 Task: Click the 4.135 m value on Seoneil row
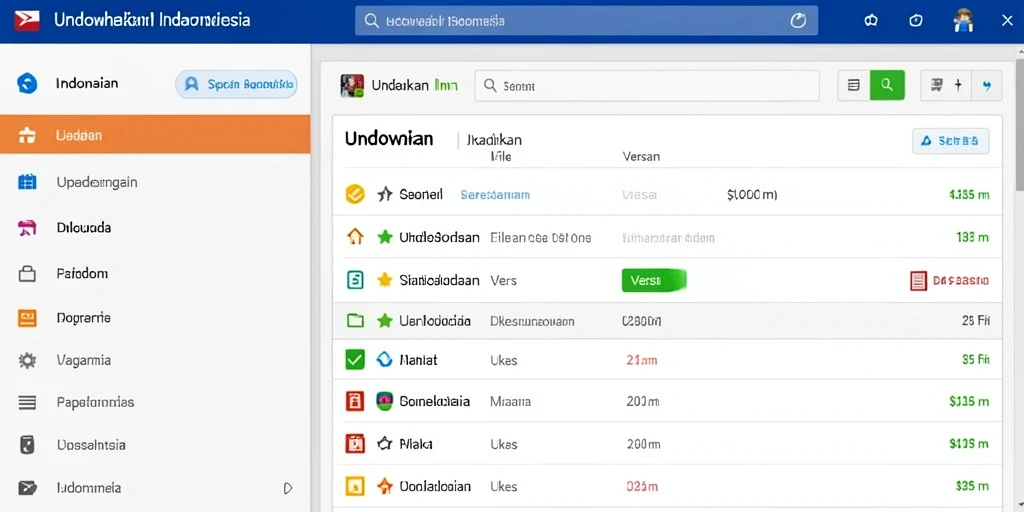click(968, 195)
